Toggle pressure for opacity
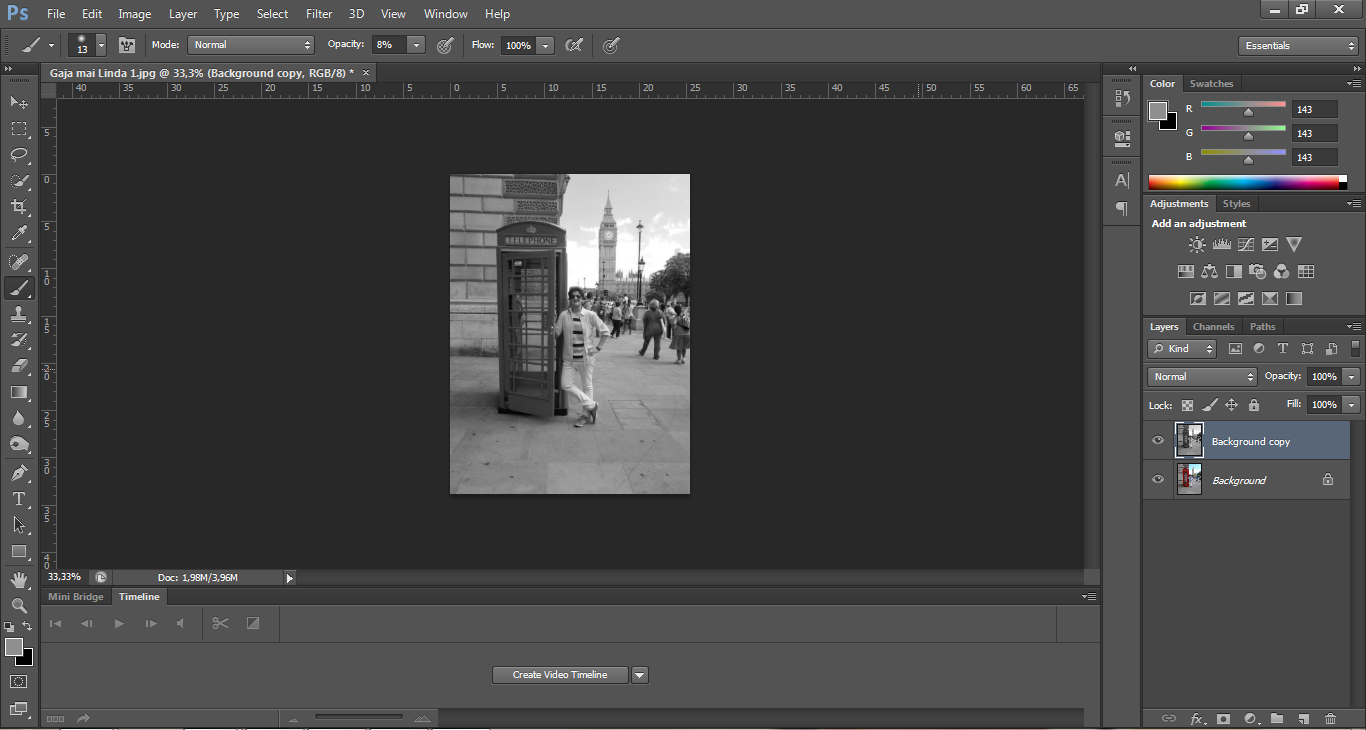The height and width of the screenshot is (730, 1366). point(445,45)
